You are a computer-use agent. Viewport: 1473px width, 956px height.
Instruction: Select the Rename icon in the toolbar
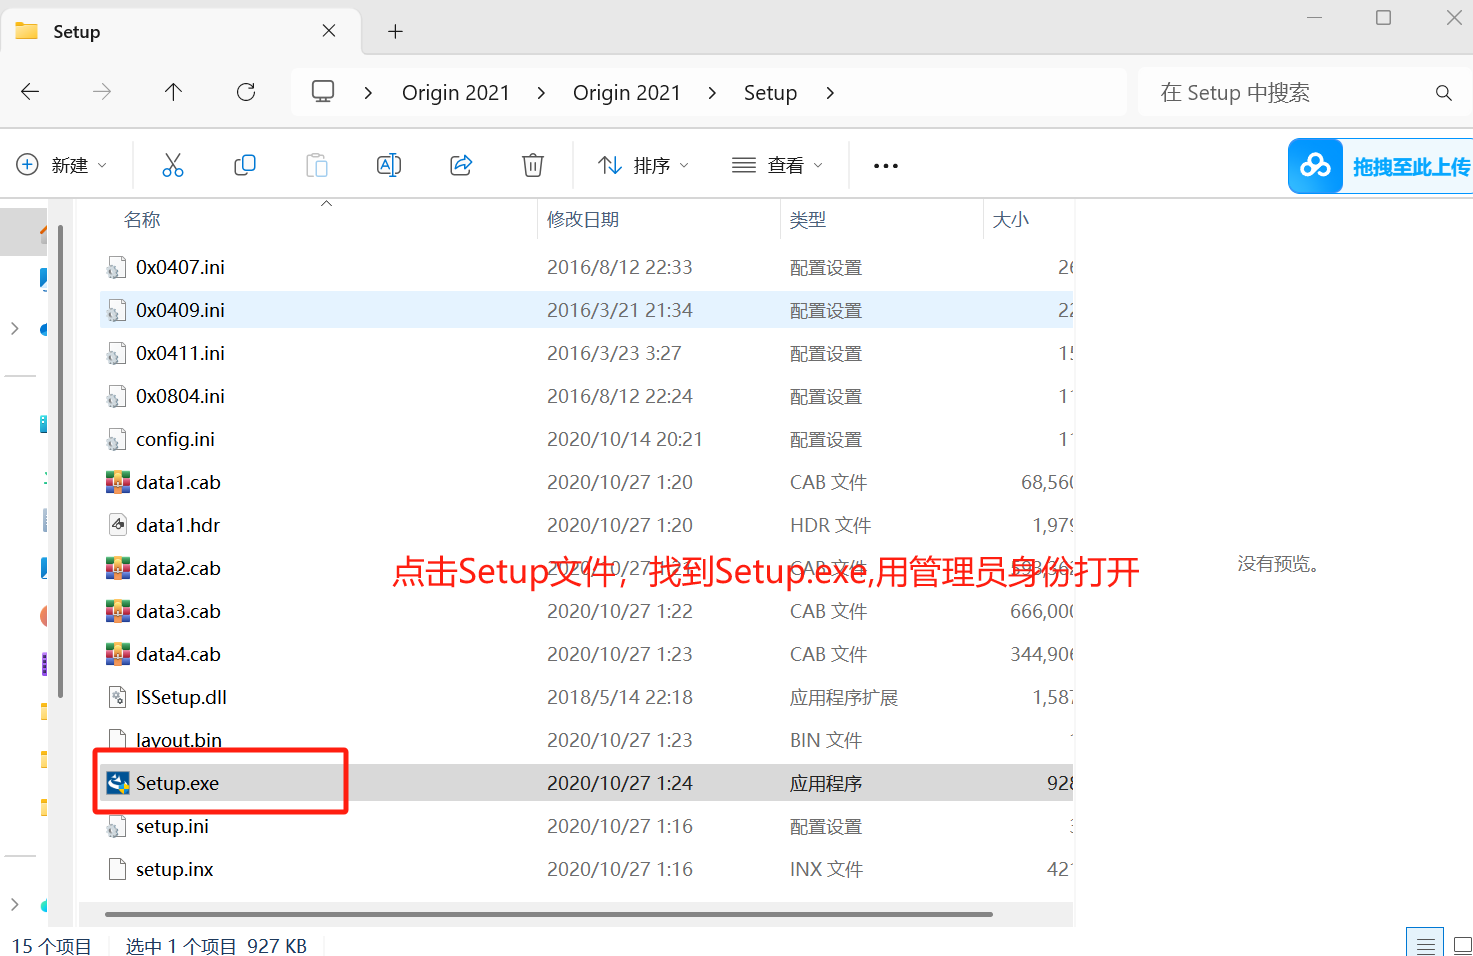click(x=389, y=165)
